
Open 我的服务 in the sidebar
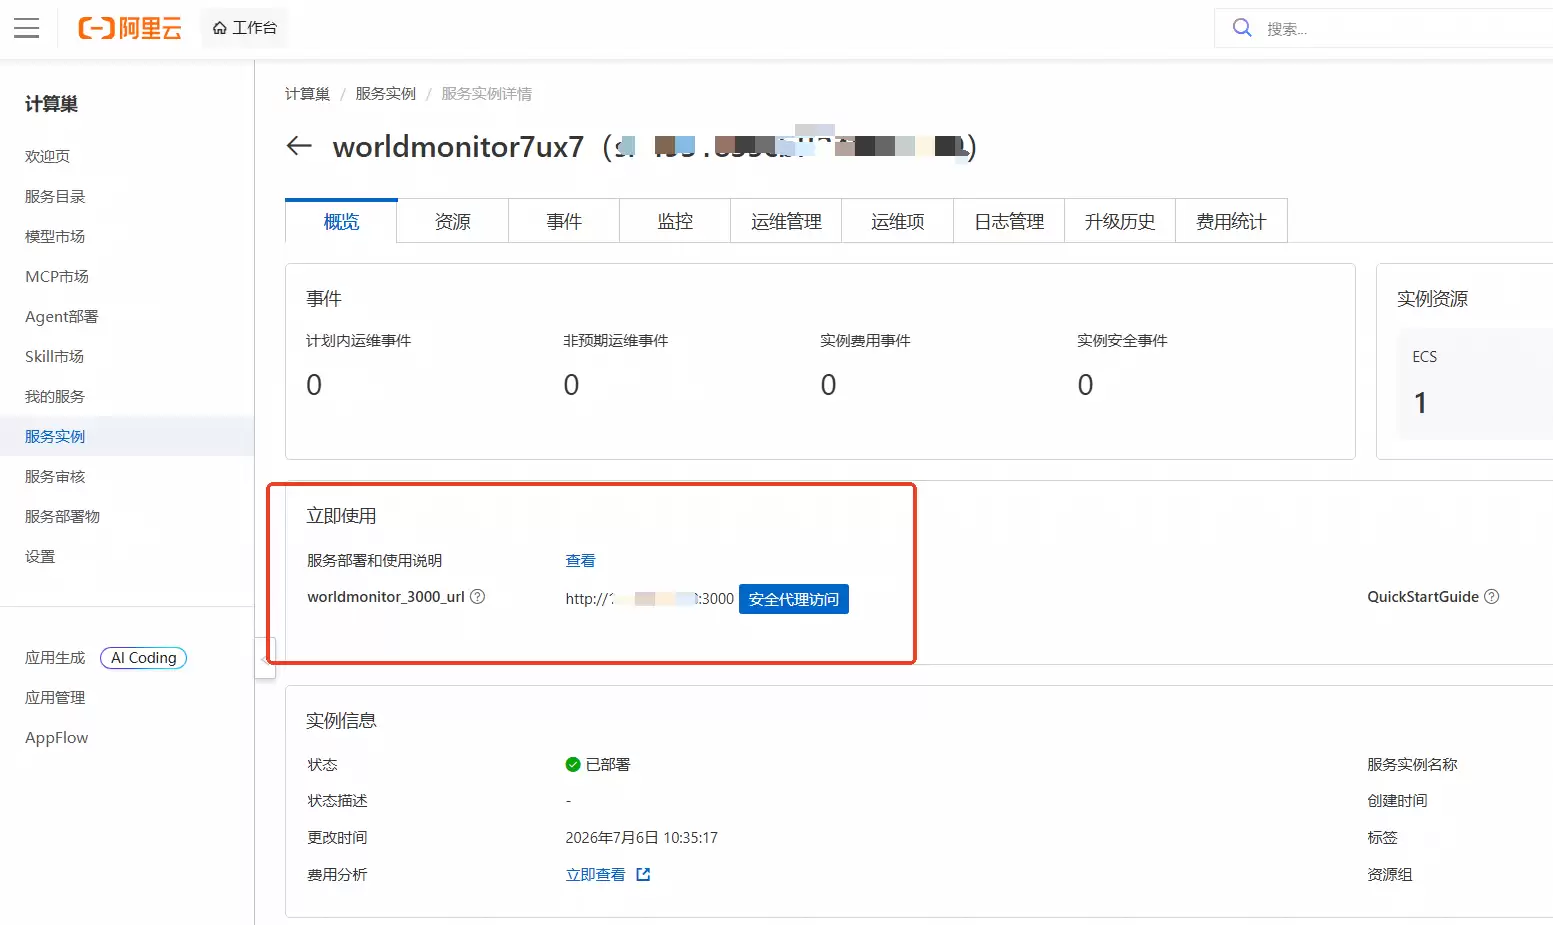coord(127,396)
